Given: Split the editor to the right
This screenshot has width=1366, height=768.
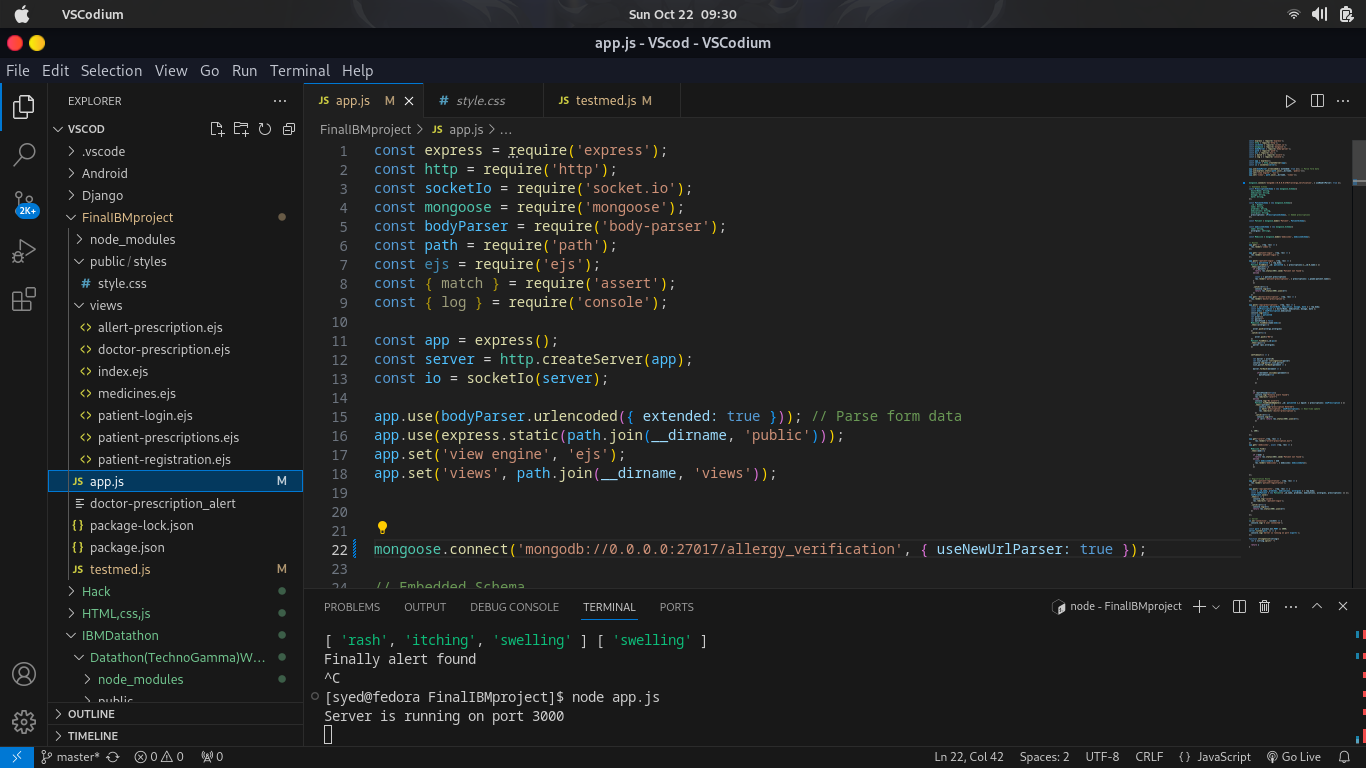Looking at the screenshot, I should coord(1317,101).
